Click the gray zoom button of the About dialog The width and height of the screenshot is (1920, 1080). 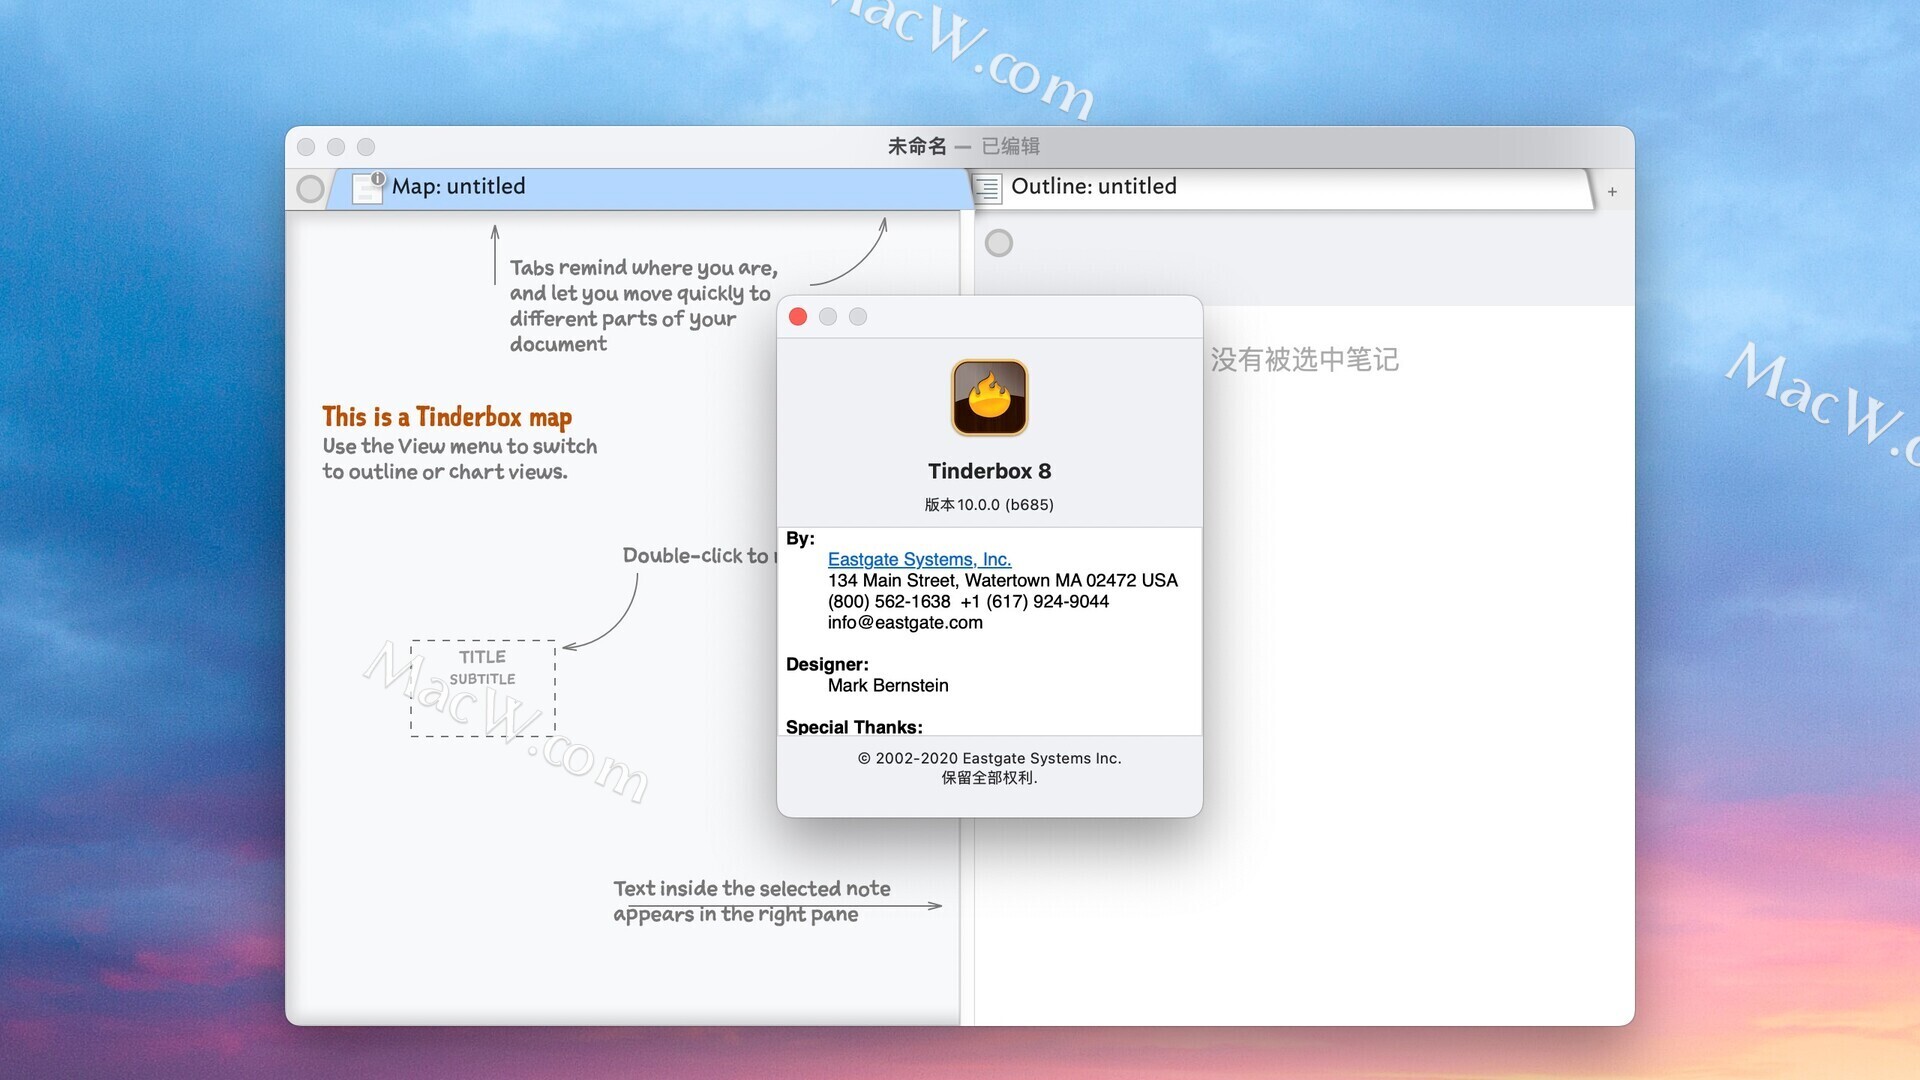(x=858, y=317)
